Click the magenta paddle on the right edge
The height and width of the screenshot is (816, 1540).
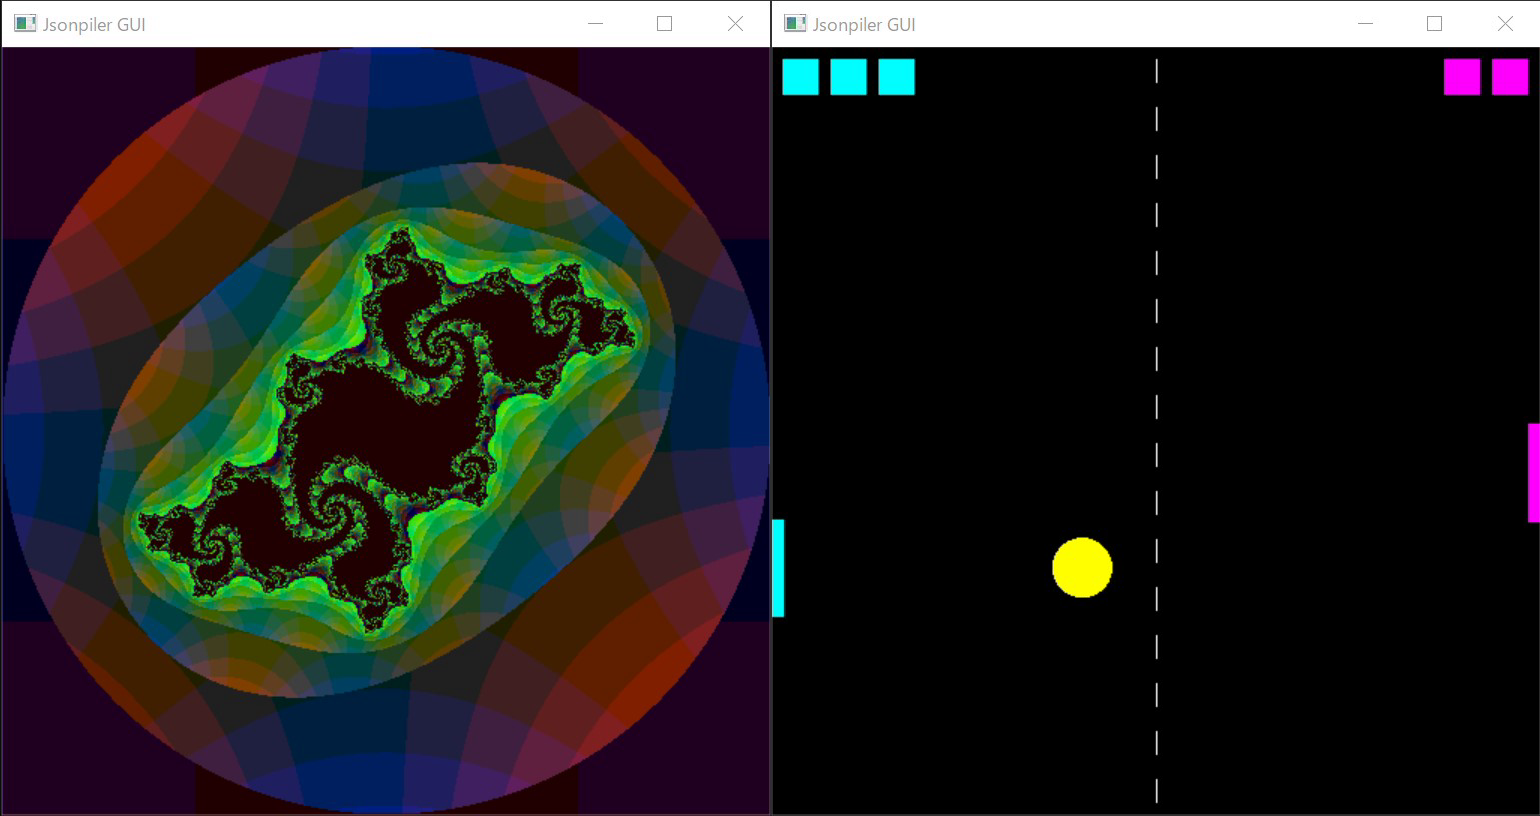(x=1534, y=472)
